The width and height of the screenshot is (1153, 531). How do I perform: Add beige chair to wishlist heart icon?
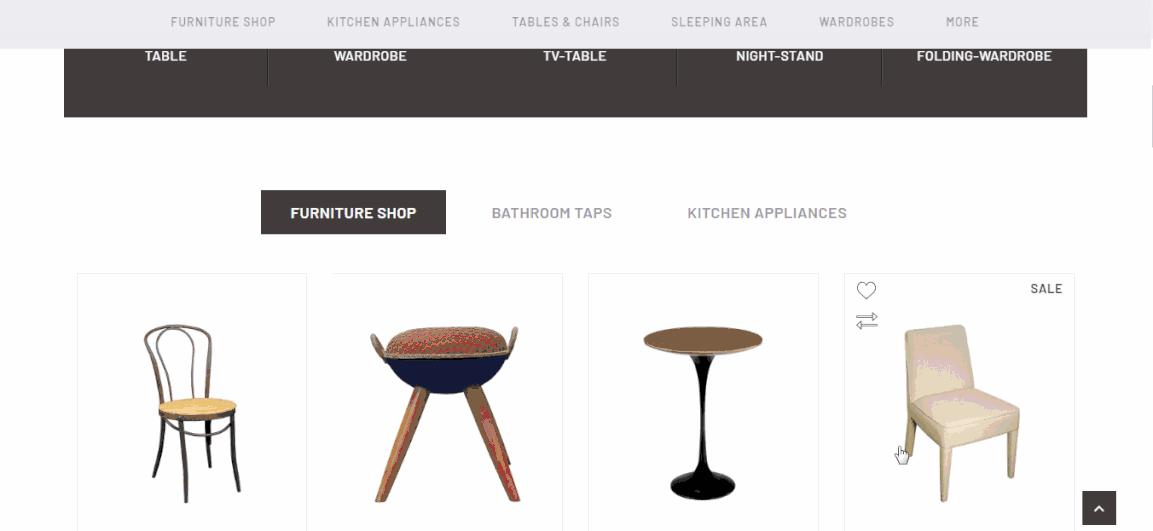point(866,291)
